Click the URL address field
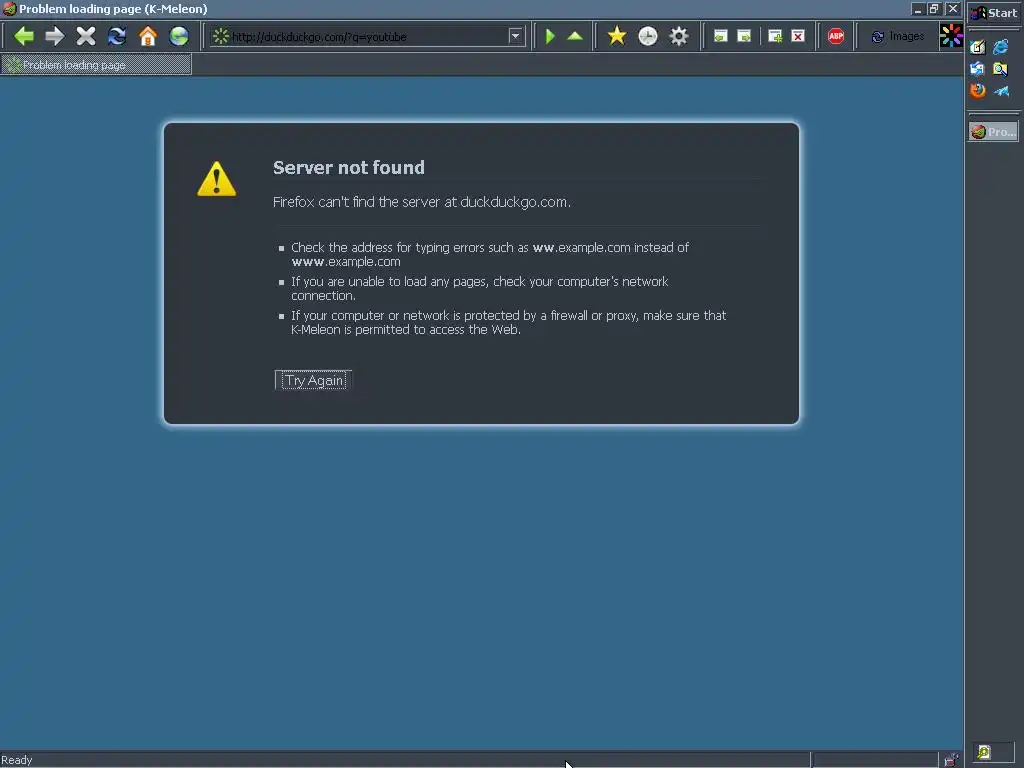Viewport: 1024px width, 768px height. click(368, 37)
